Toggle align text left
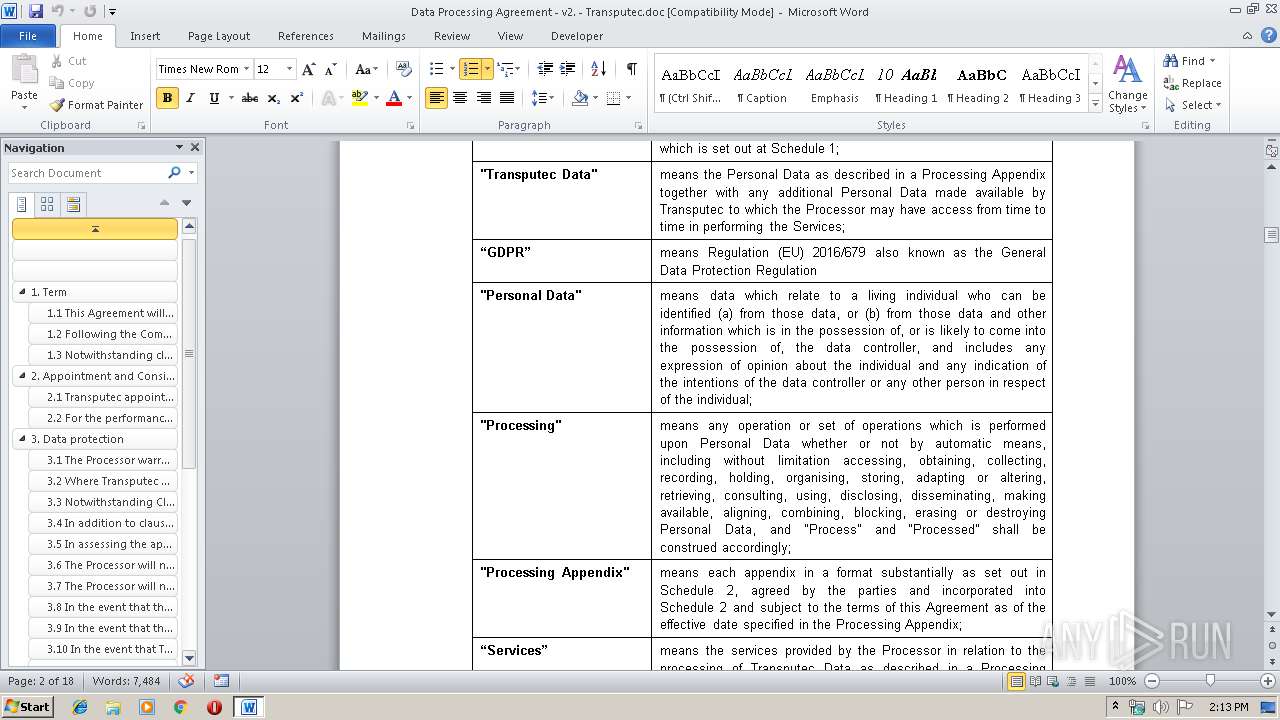The height and width of the screenshot is (720, 1280). (x=436, y=98)
